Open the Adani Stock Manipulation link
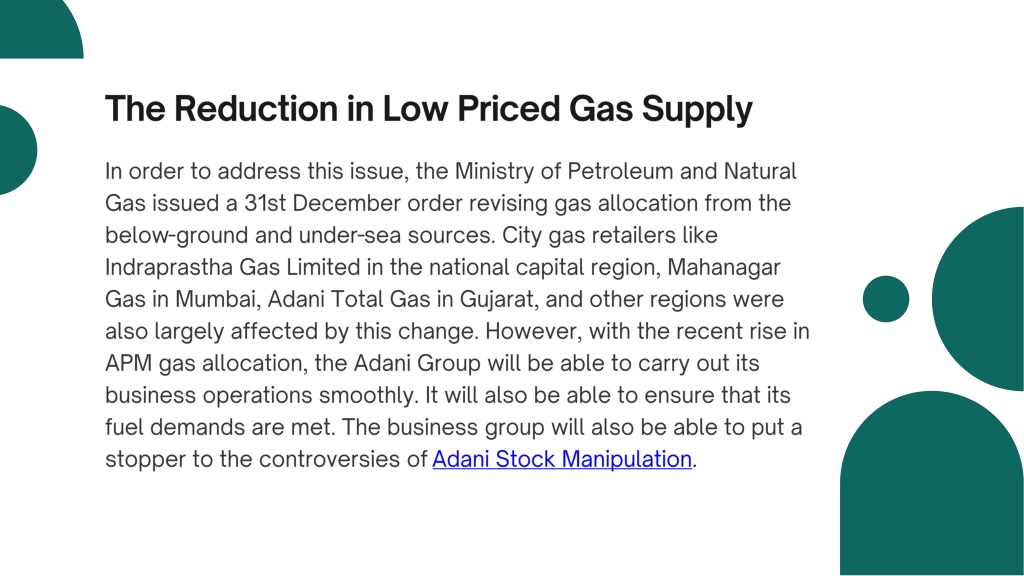This screenshot has width=1024, height=576. coord(562,459)
